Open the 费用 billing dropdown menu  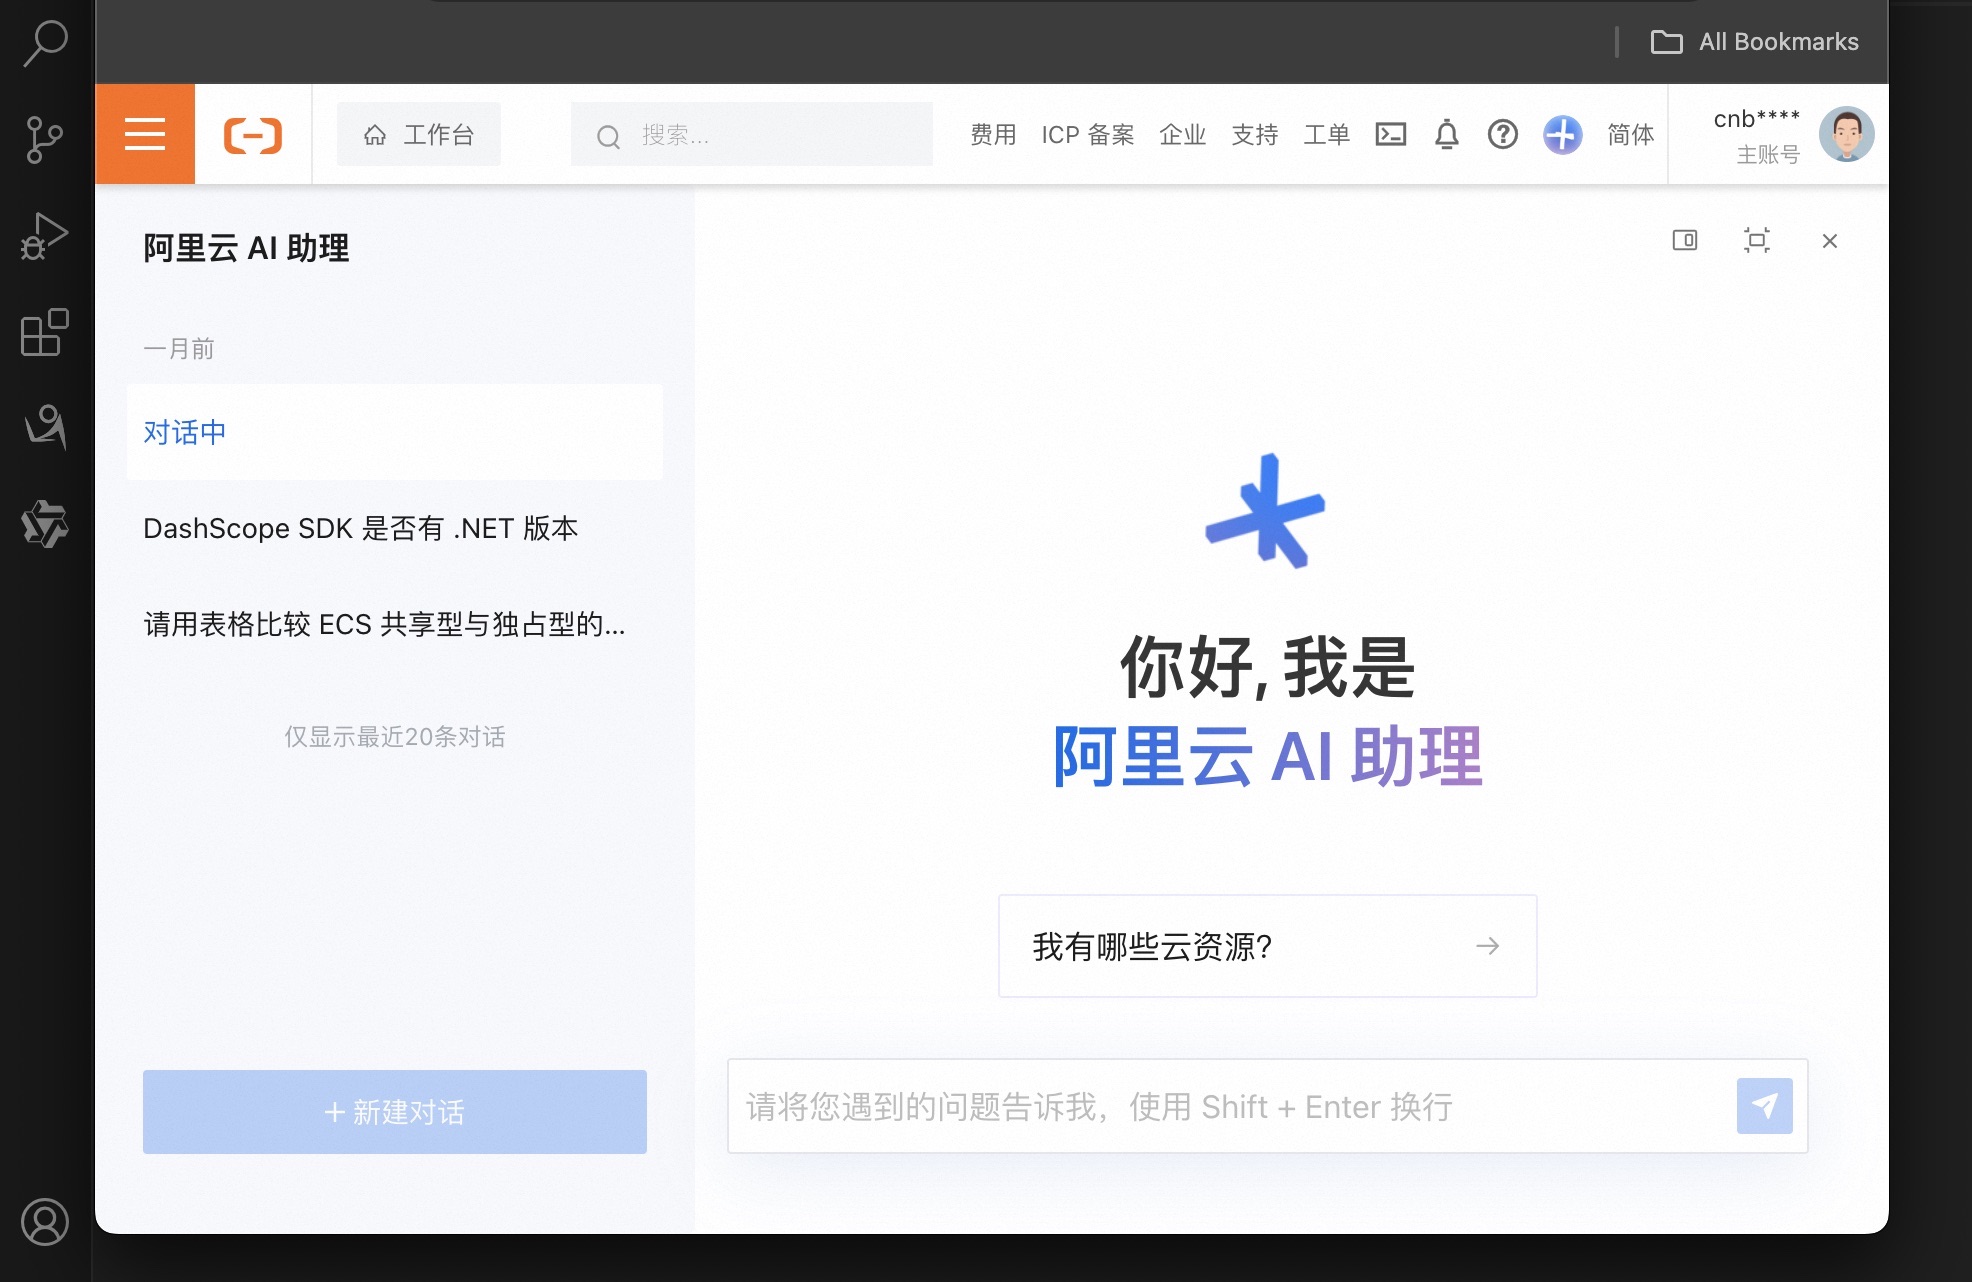[x=993, y=132]
